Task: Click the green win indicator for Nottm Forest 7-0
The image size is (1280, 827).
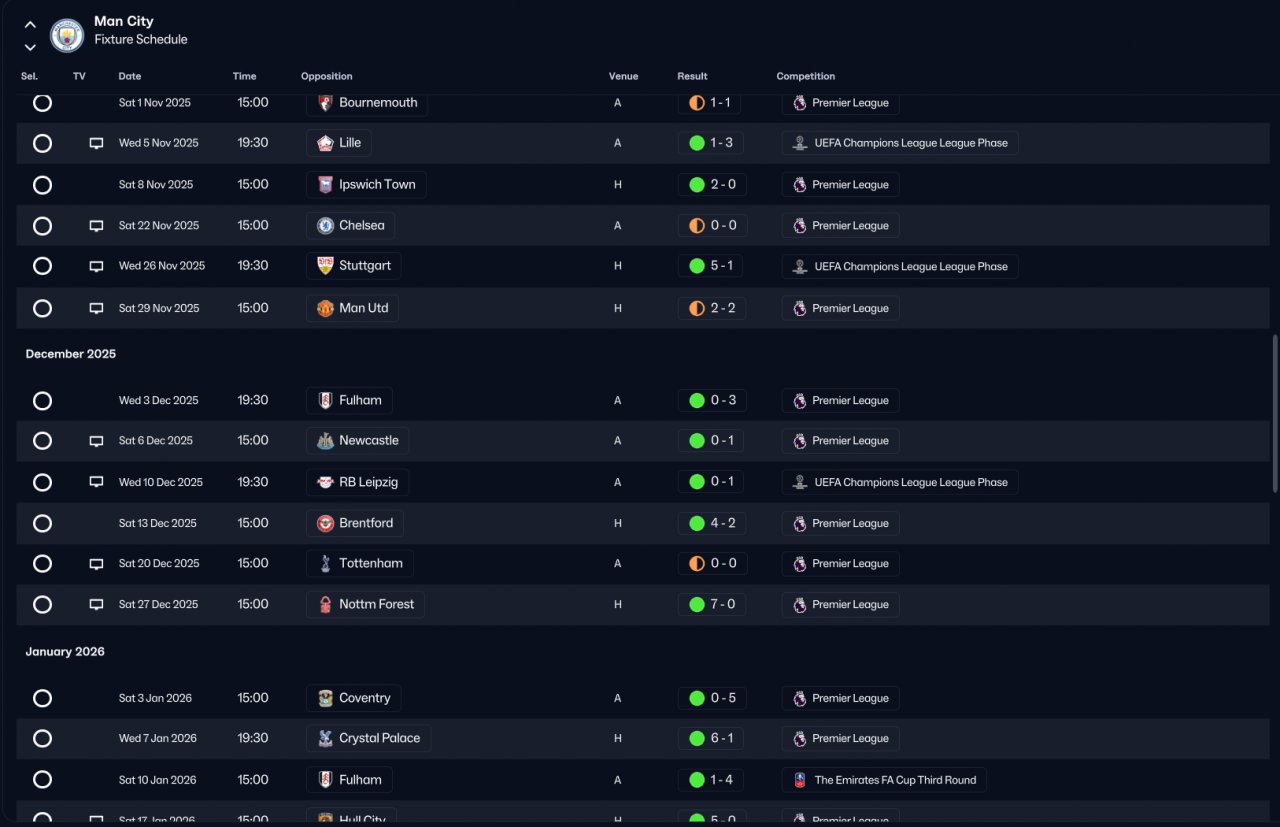Action: click(697, 604)
